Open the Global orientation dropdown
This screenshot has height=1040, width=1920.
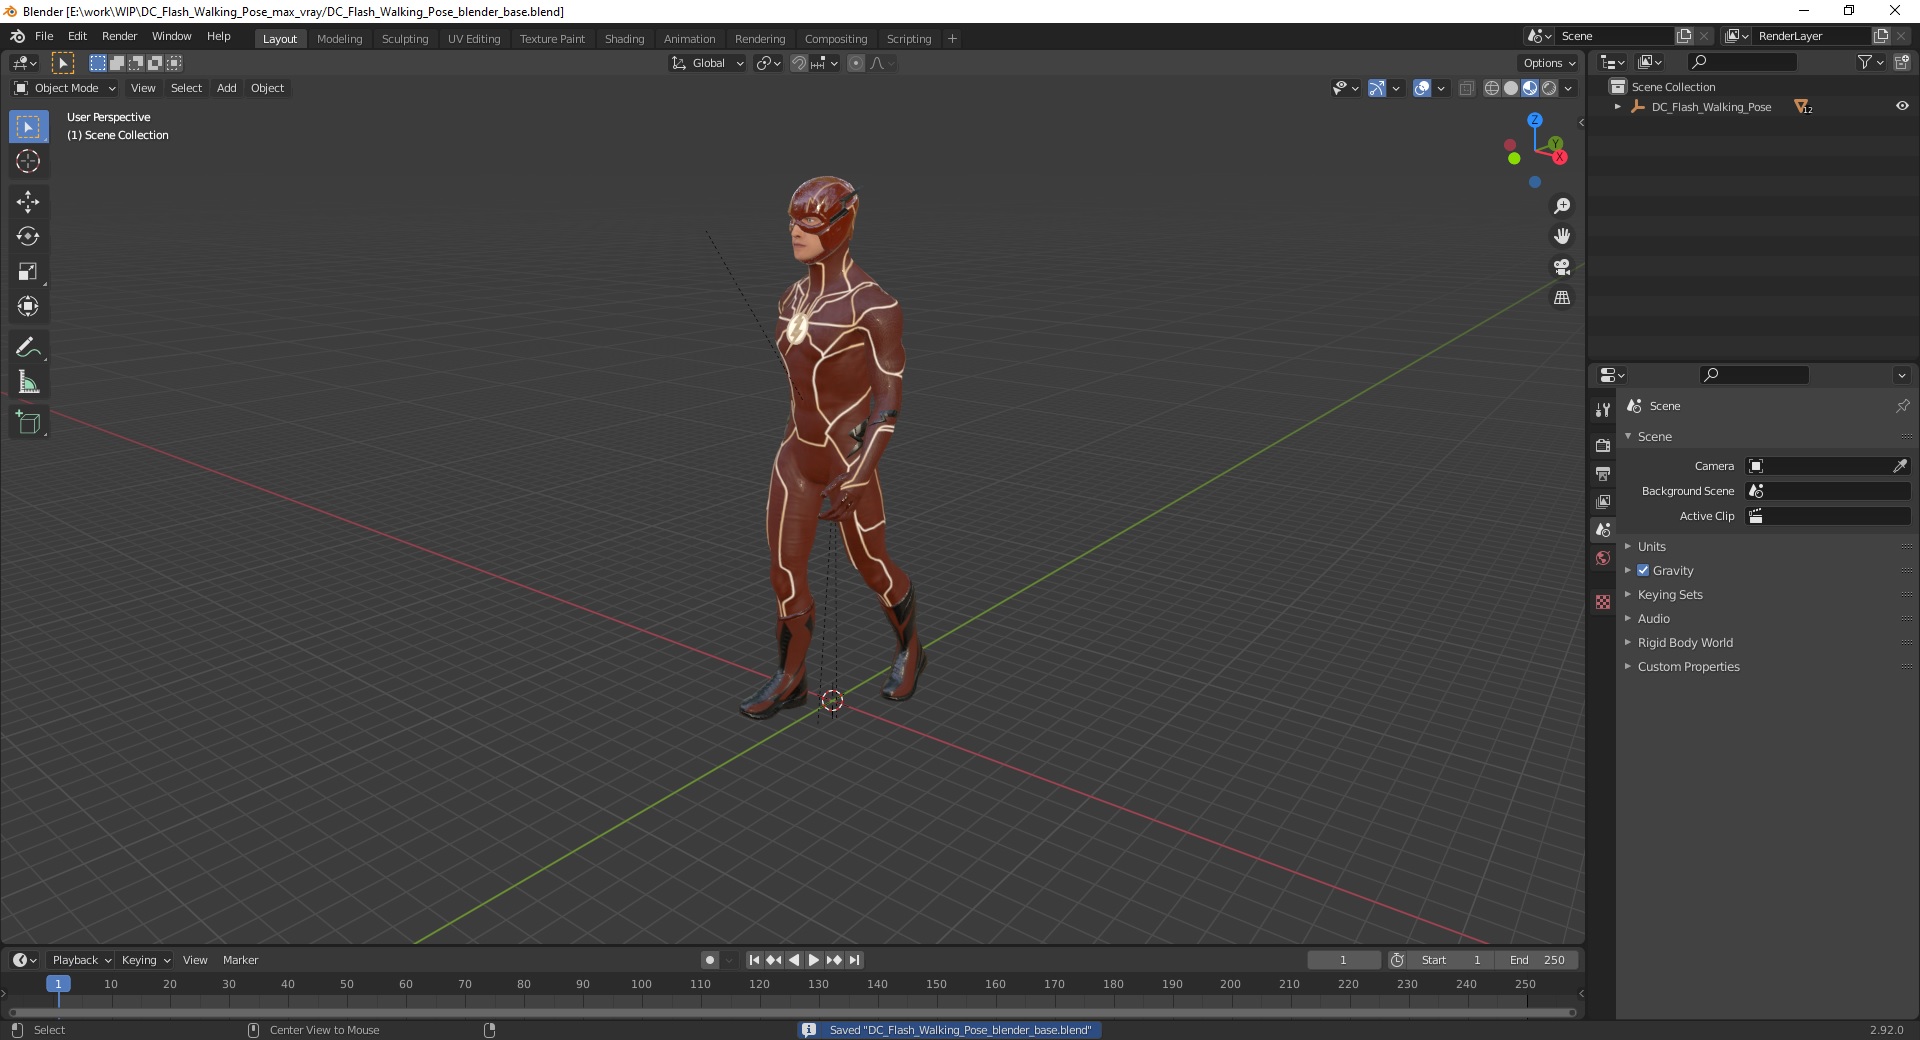pyautogui.click(x=708, y=63)
